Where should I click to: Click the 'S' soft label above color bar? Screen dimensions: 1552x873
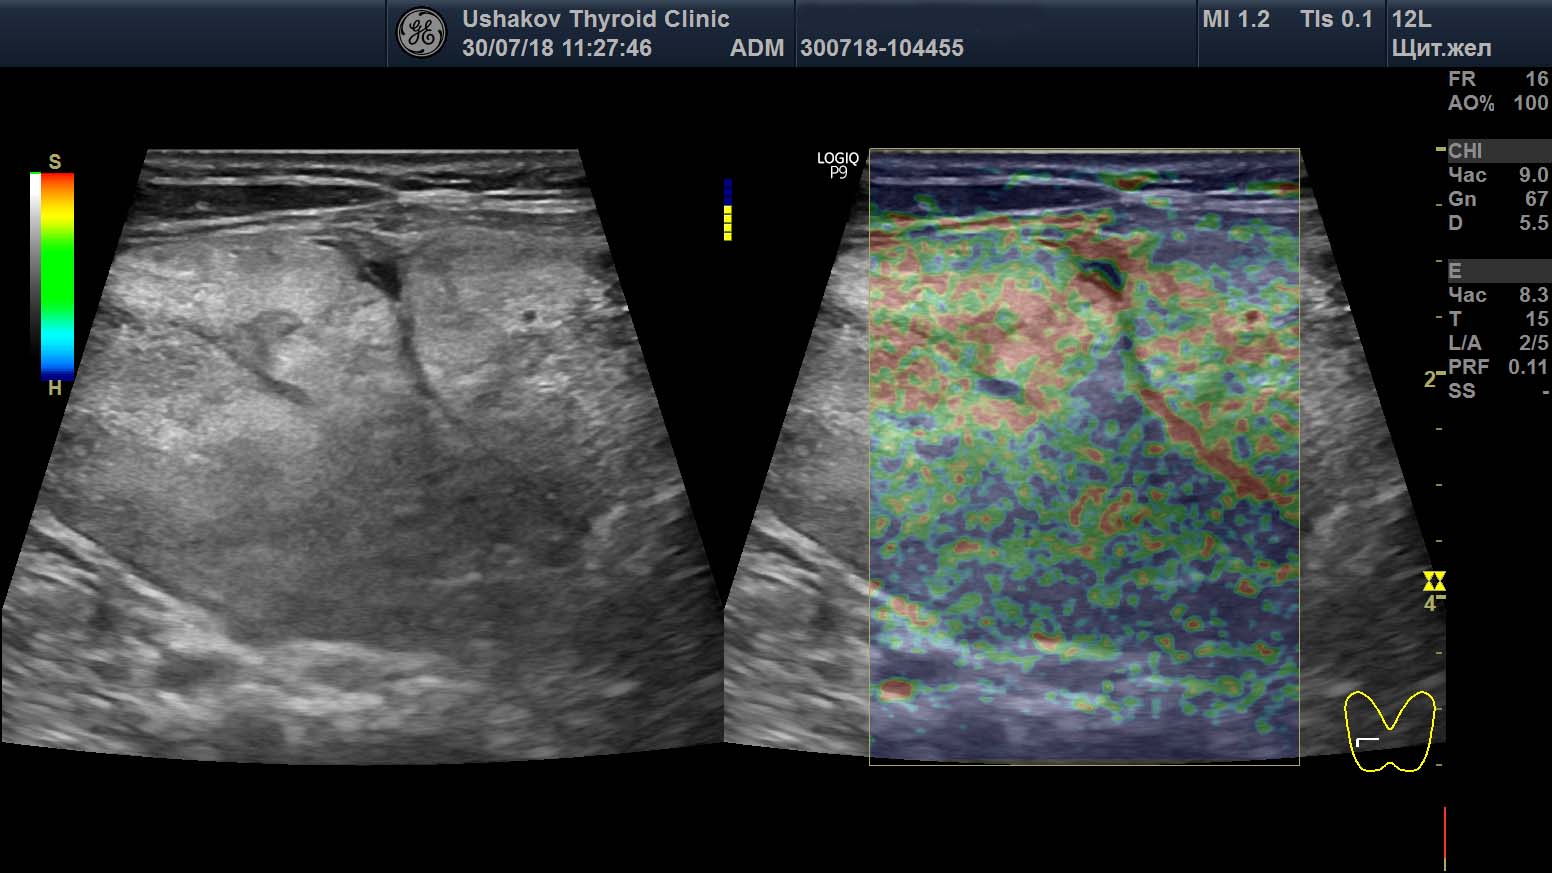pos(55,161)
